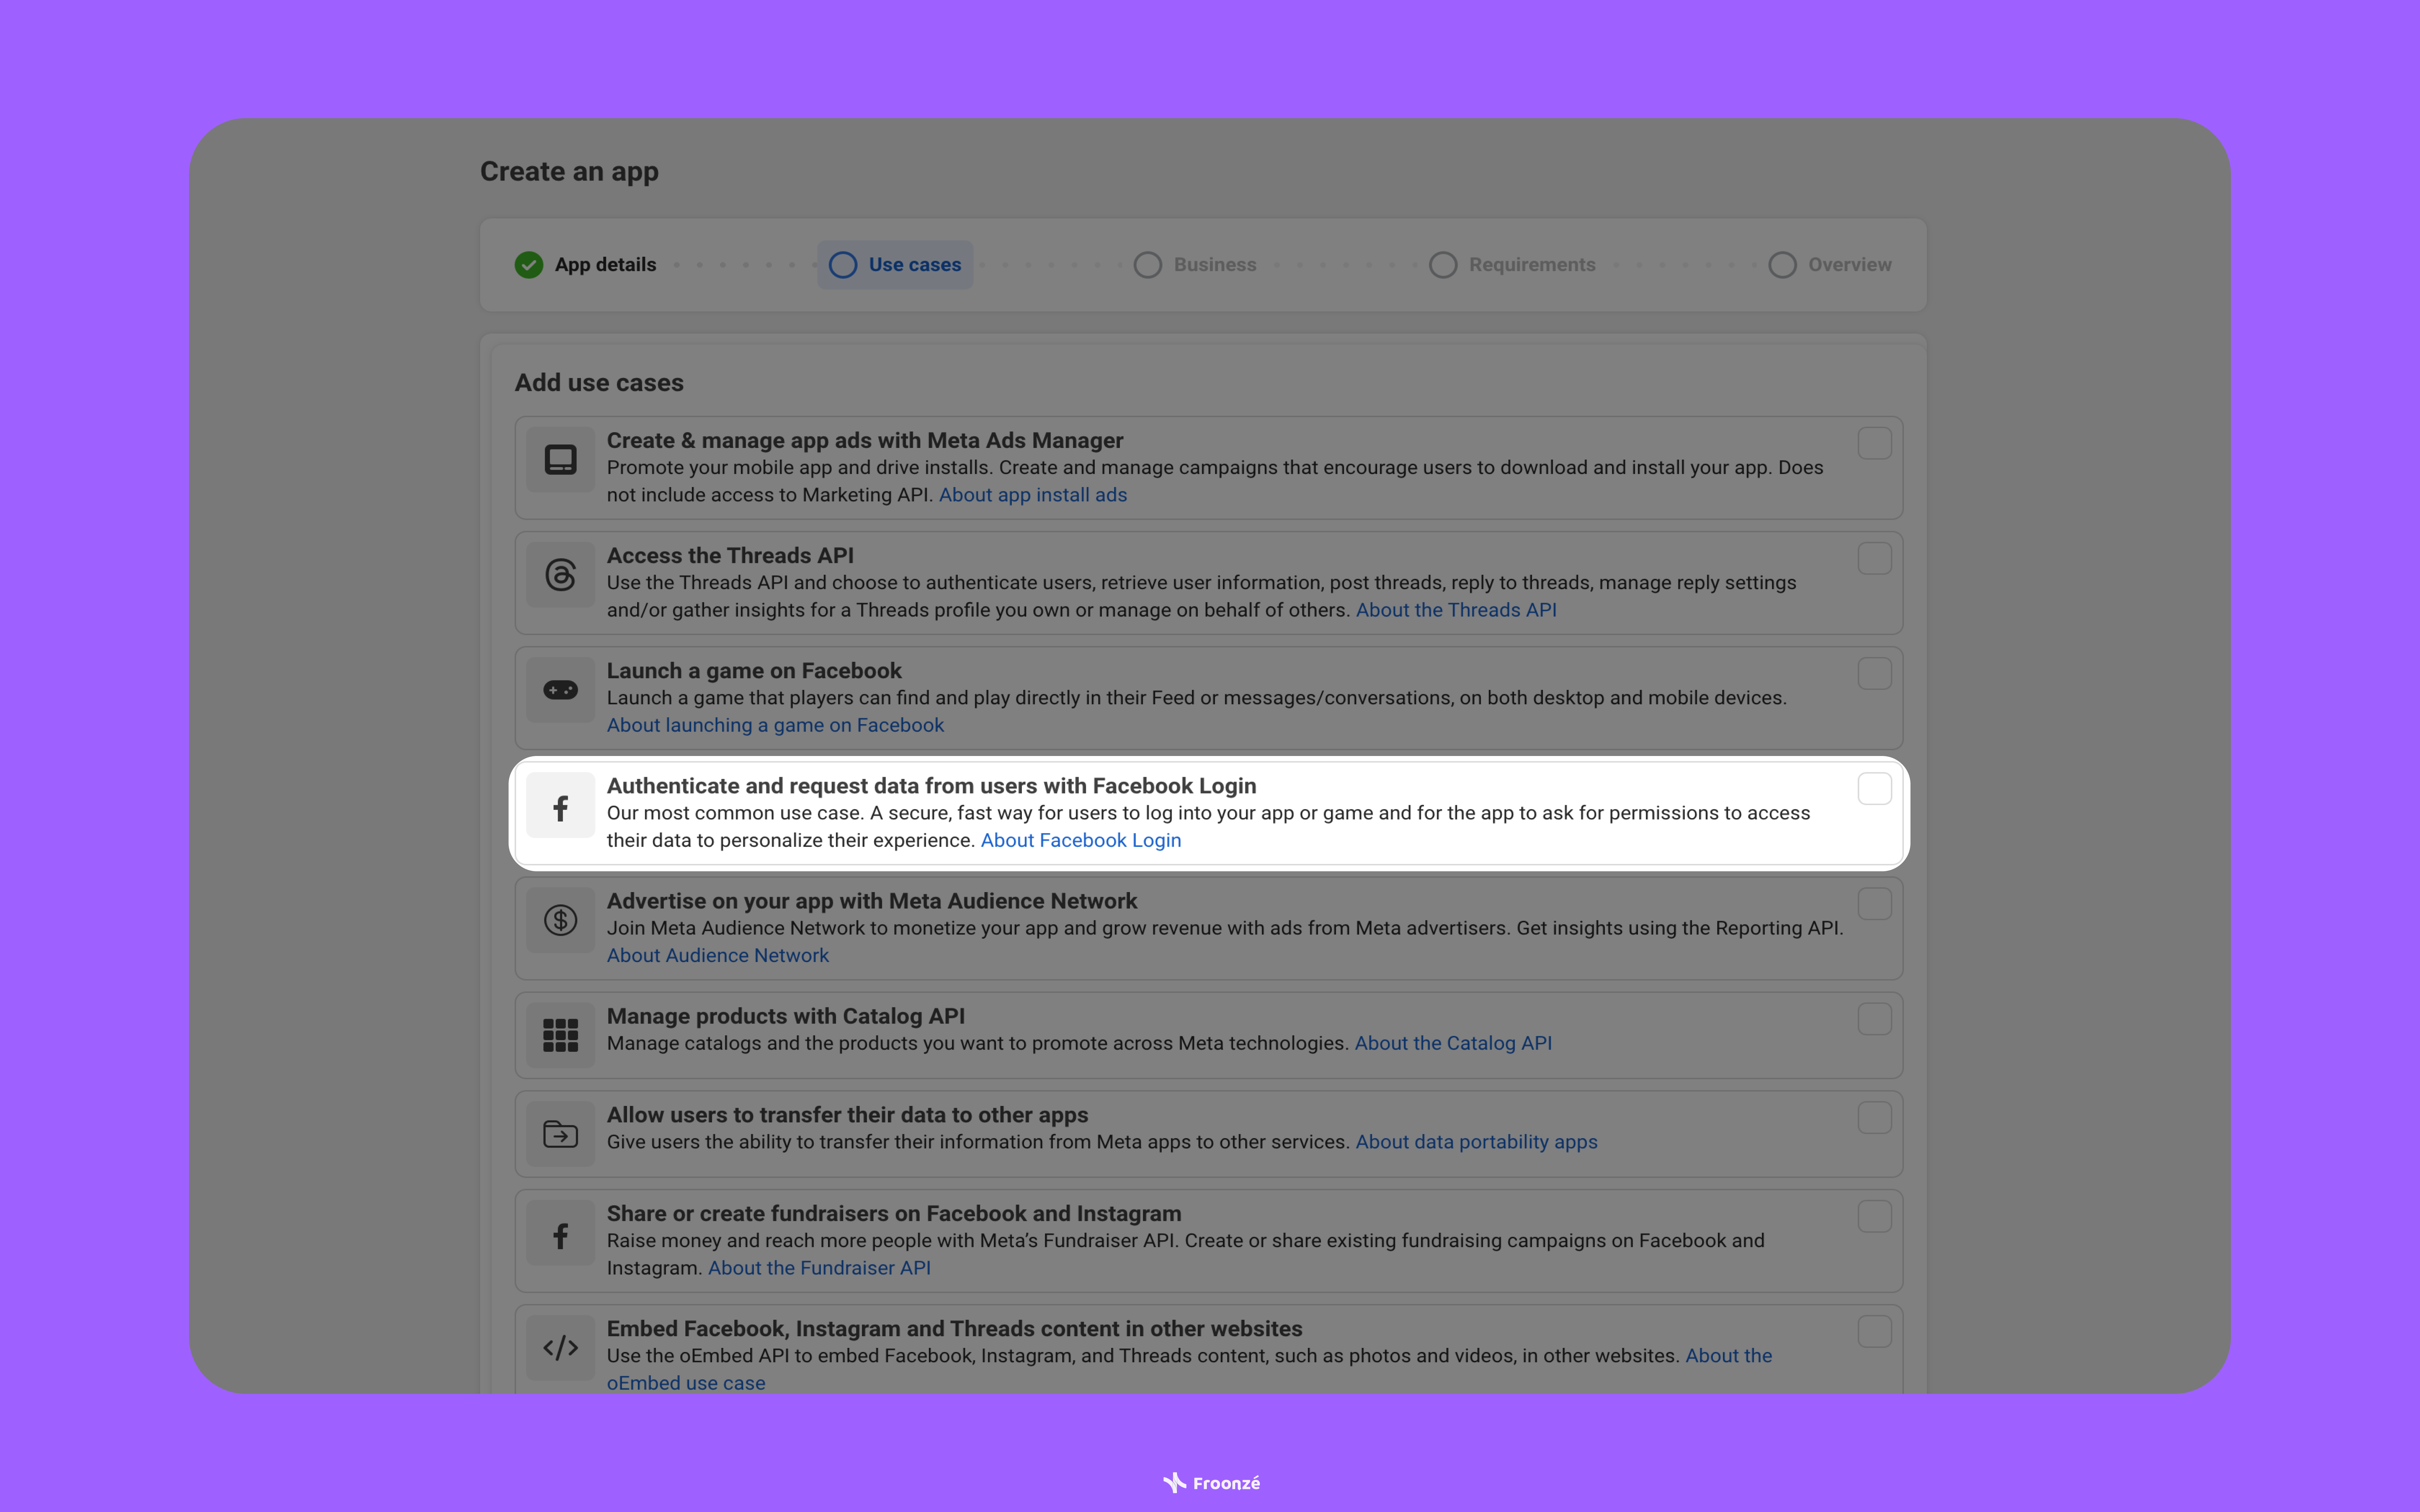
Task: Click the fundraisers Facebook icon
Action: tap(560, 1233)
